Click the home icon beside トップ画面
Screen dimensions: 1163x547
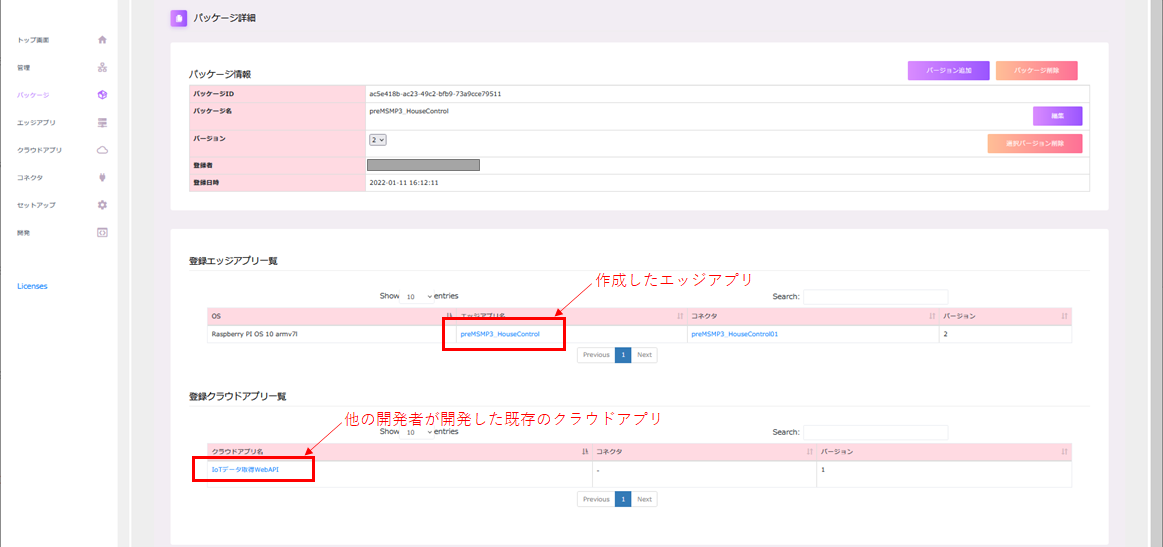(x=102, y=40)
